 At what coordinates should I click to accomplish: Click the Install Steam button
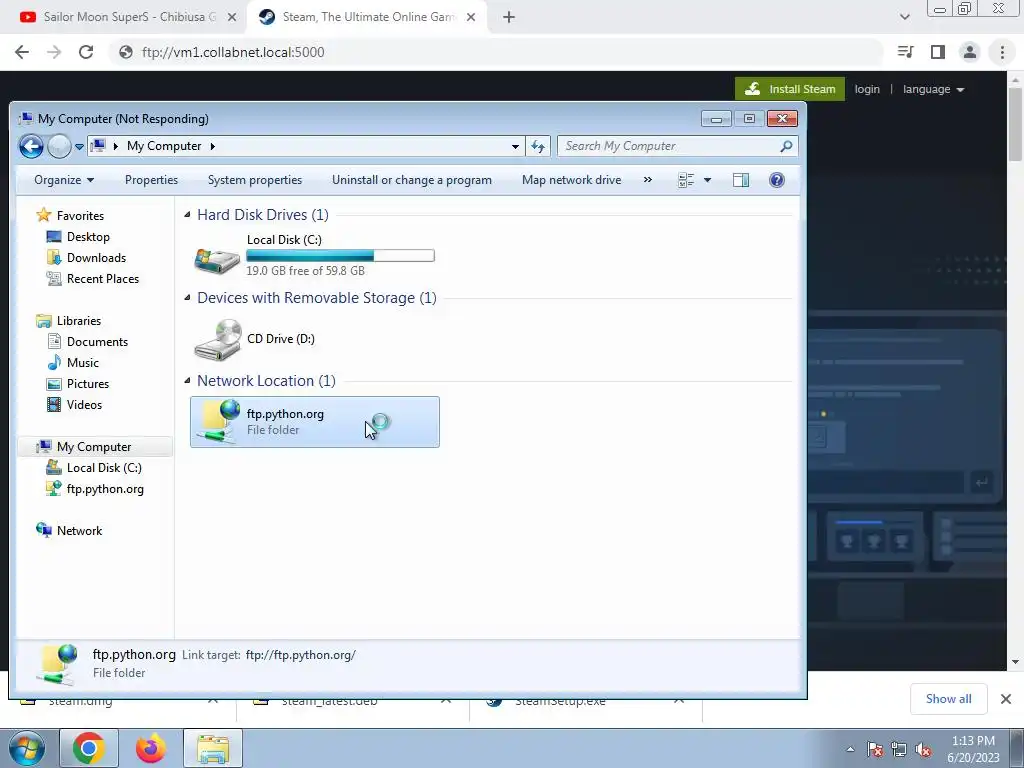[790, 89]
